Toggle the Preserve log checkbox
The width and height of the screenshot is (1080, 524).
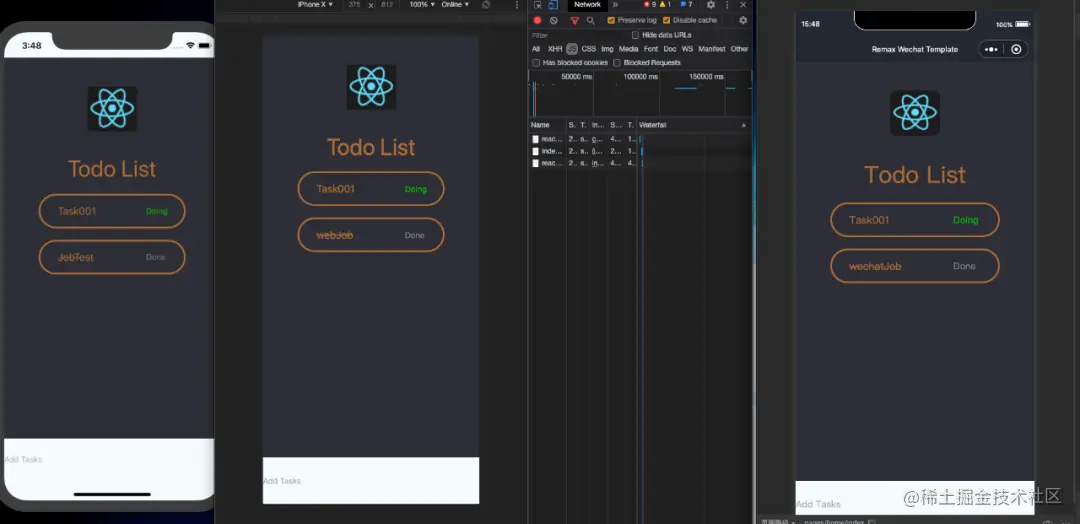point(611,21)
